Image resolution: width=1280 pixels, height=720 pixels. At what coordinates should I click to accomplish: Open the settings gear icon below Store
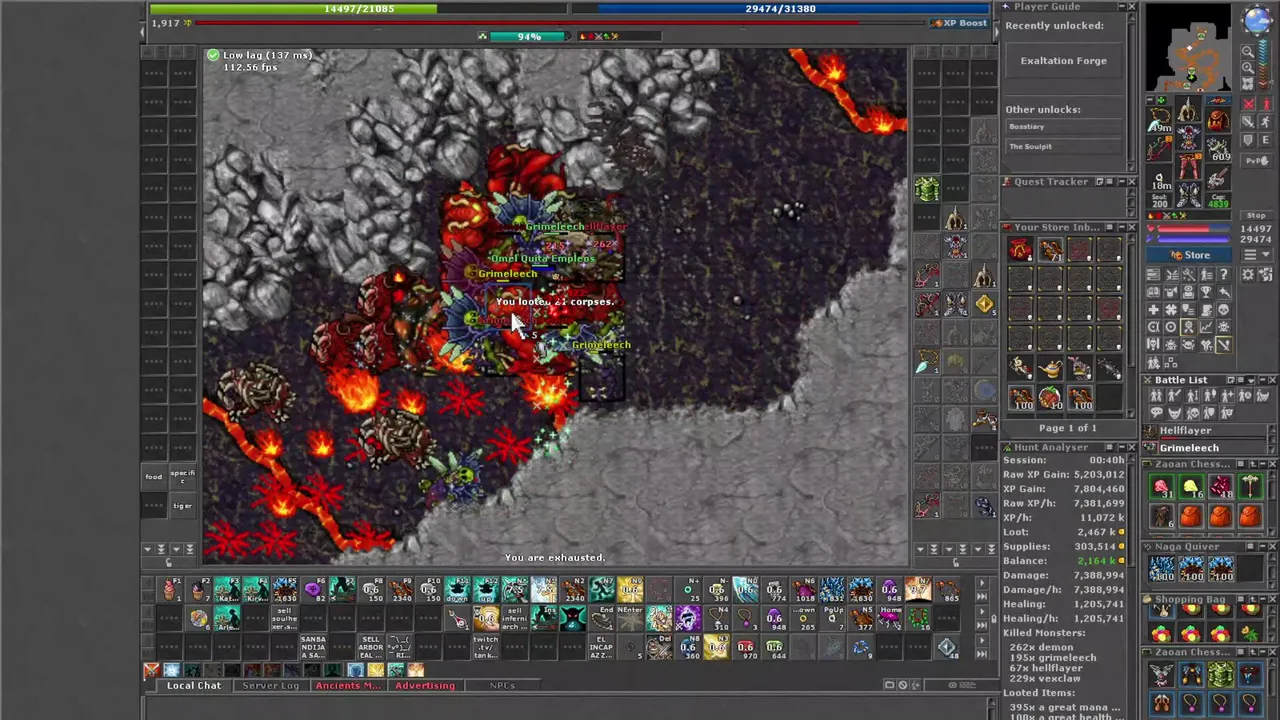pyautogui.click(x=1248, y=274)
